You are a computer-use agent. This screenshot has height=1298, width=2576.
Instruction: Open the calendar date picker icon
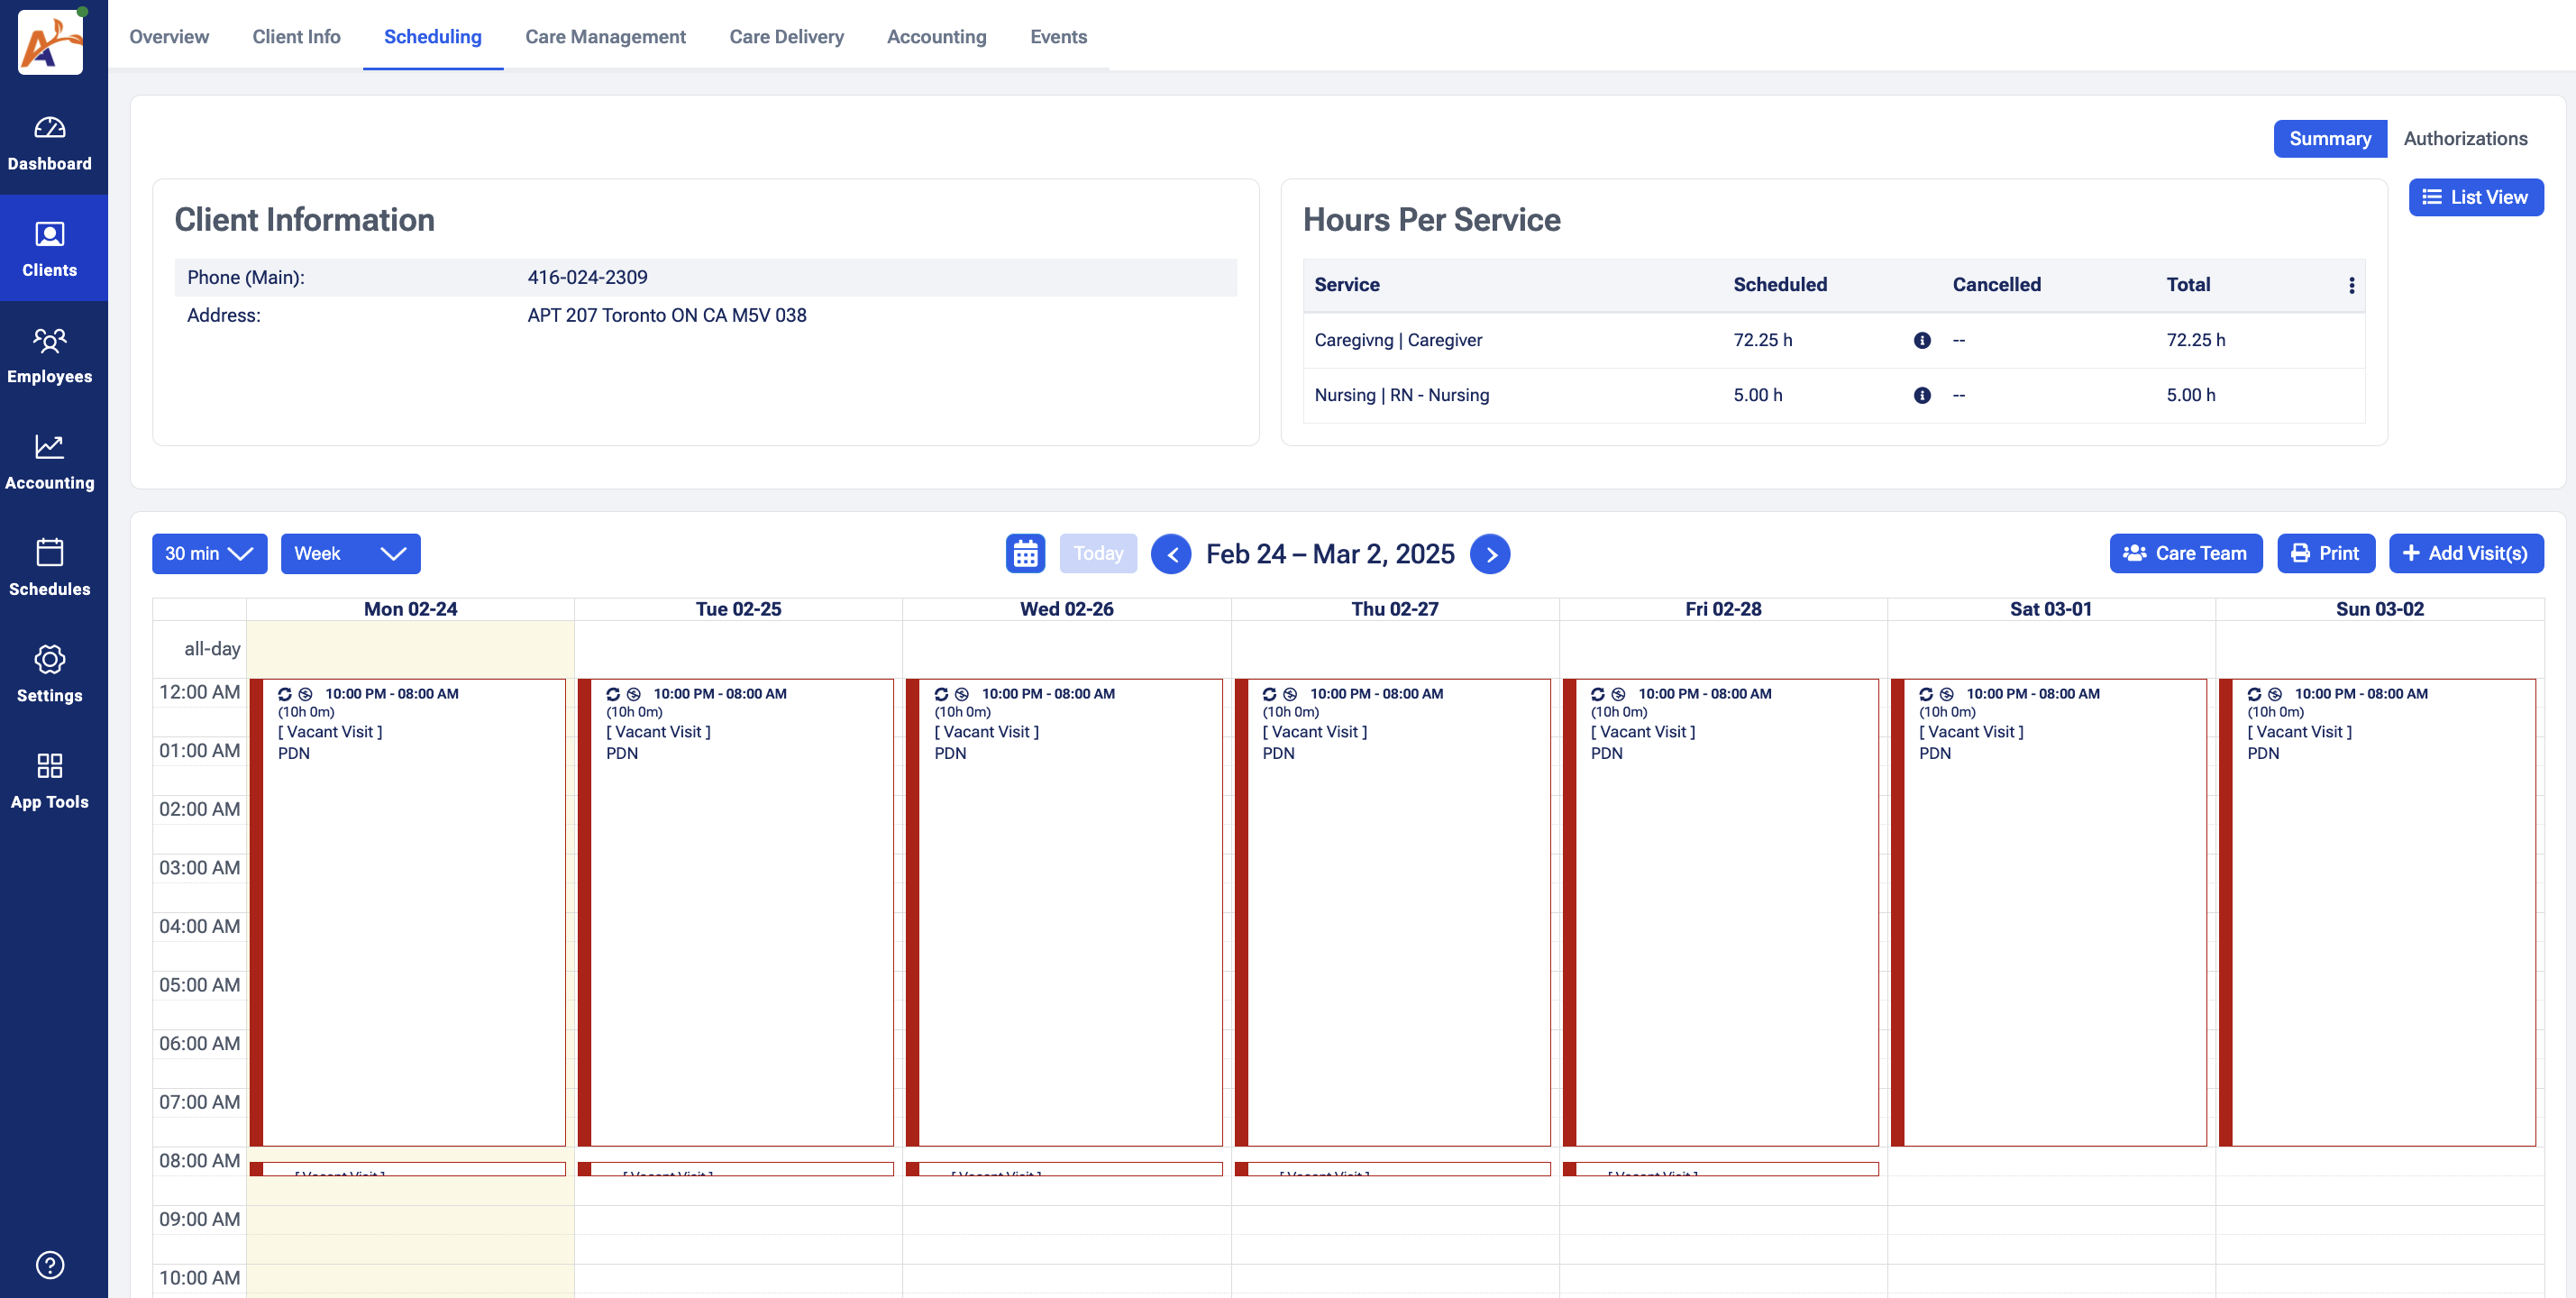(1025, 554)
